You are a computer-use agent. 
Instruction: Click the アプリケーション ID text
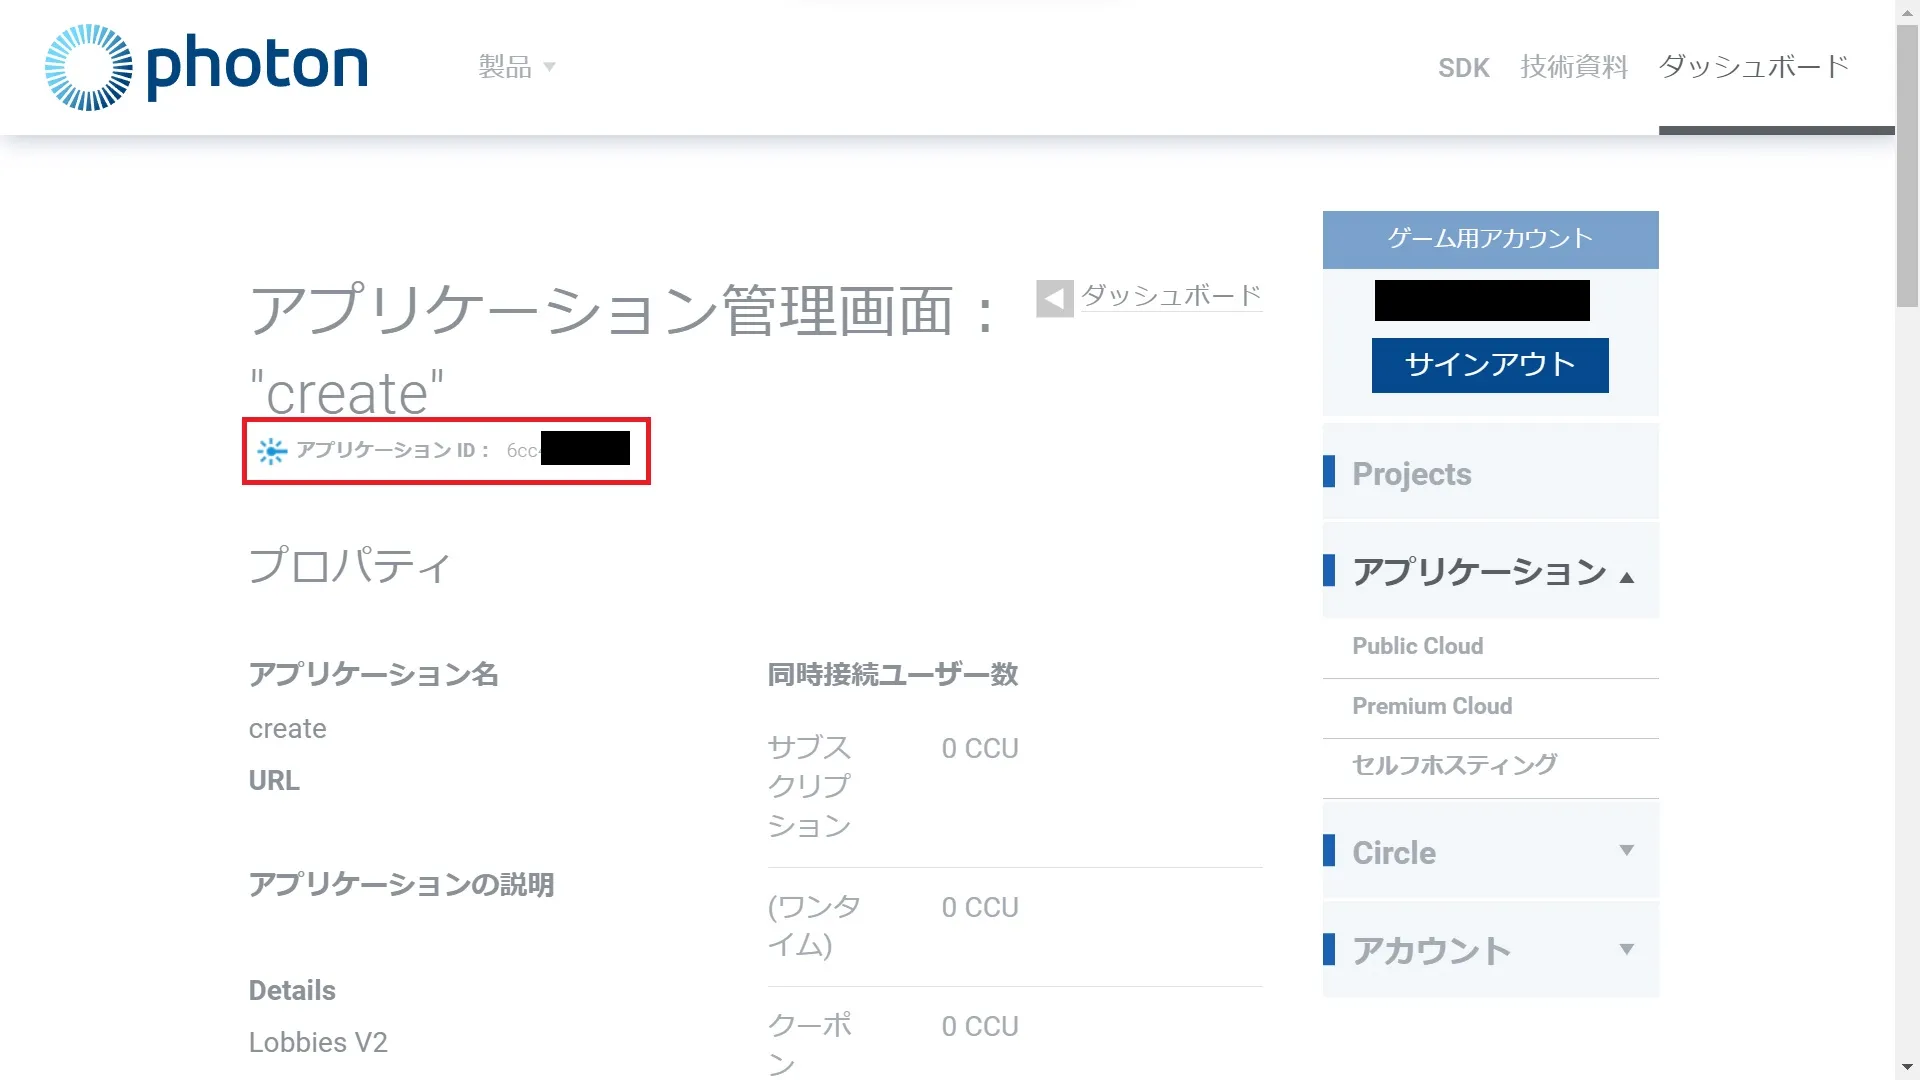[392, 451]
